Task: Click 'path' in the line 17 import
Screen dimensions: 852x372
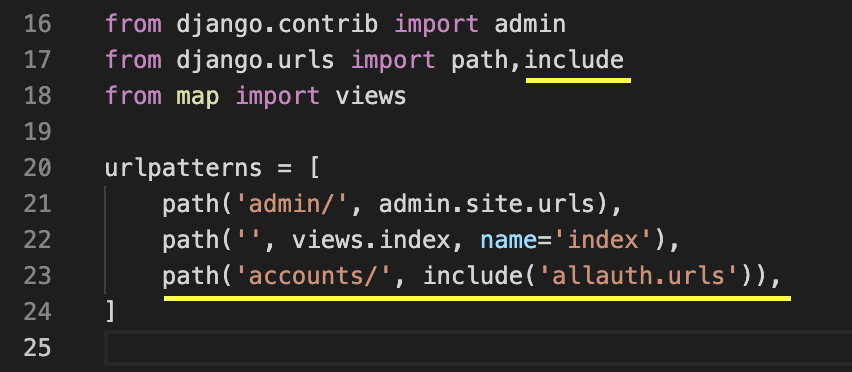Action: point(479,61)
